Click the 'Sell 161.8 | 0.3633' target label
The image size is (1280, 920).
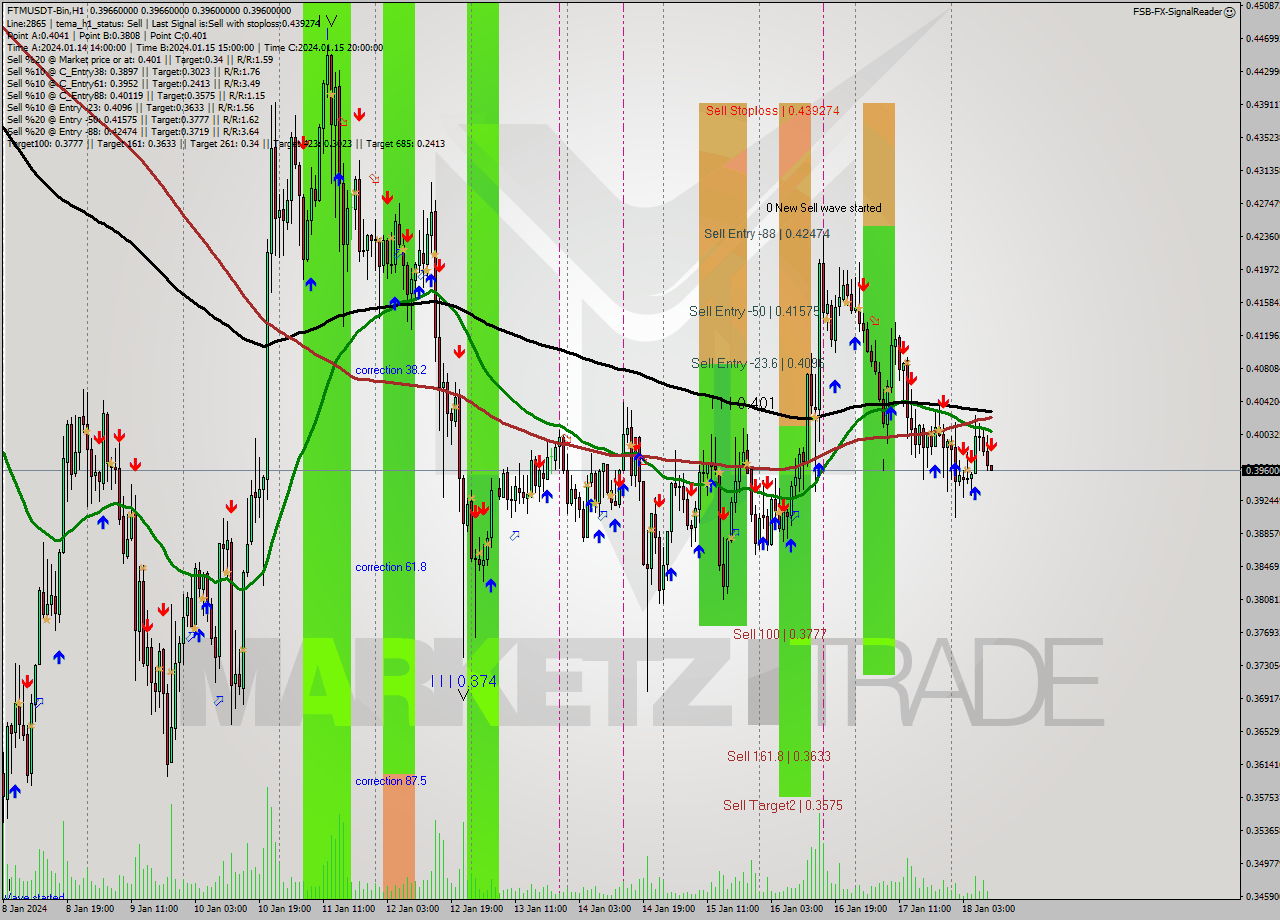[779, 756]
